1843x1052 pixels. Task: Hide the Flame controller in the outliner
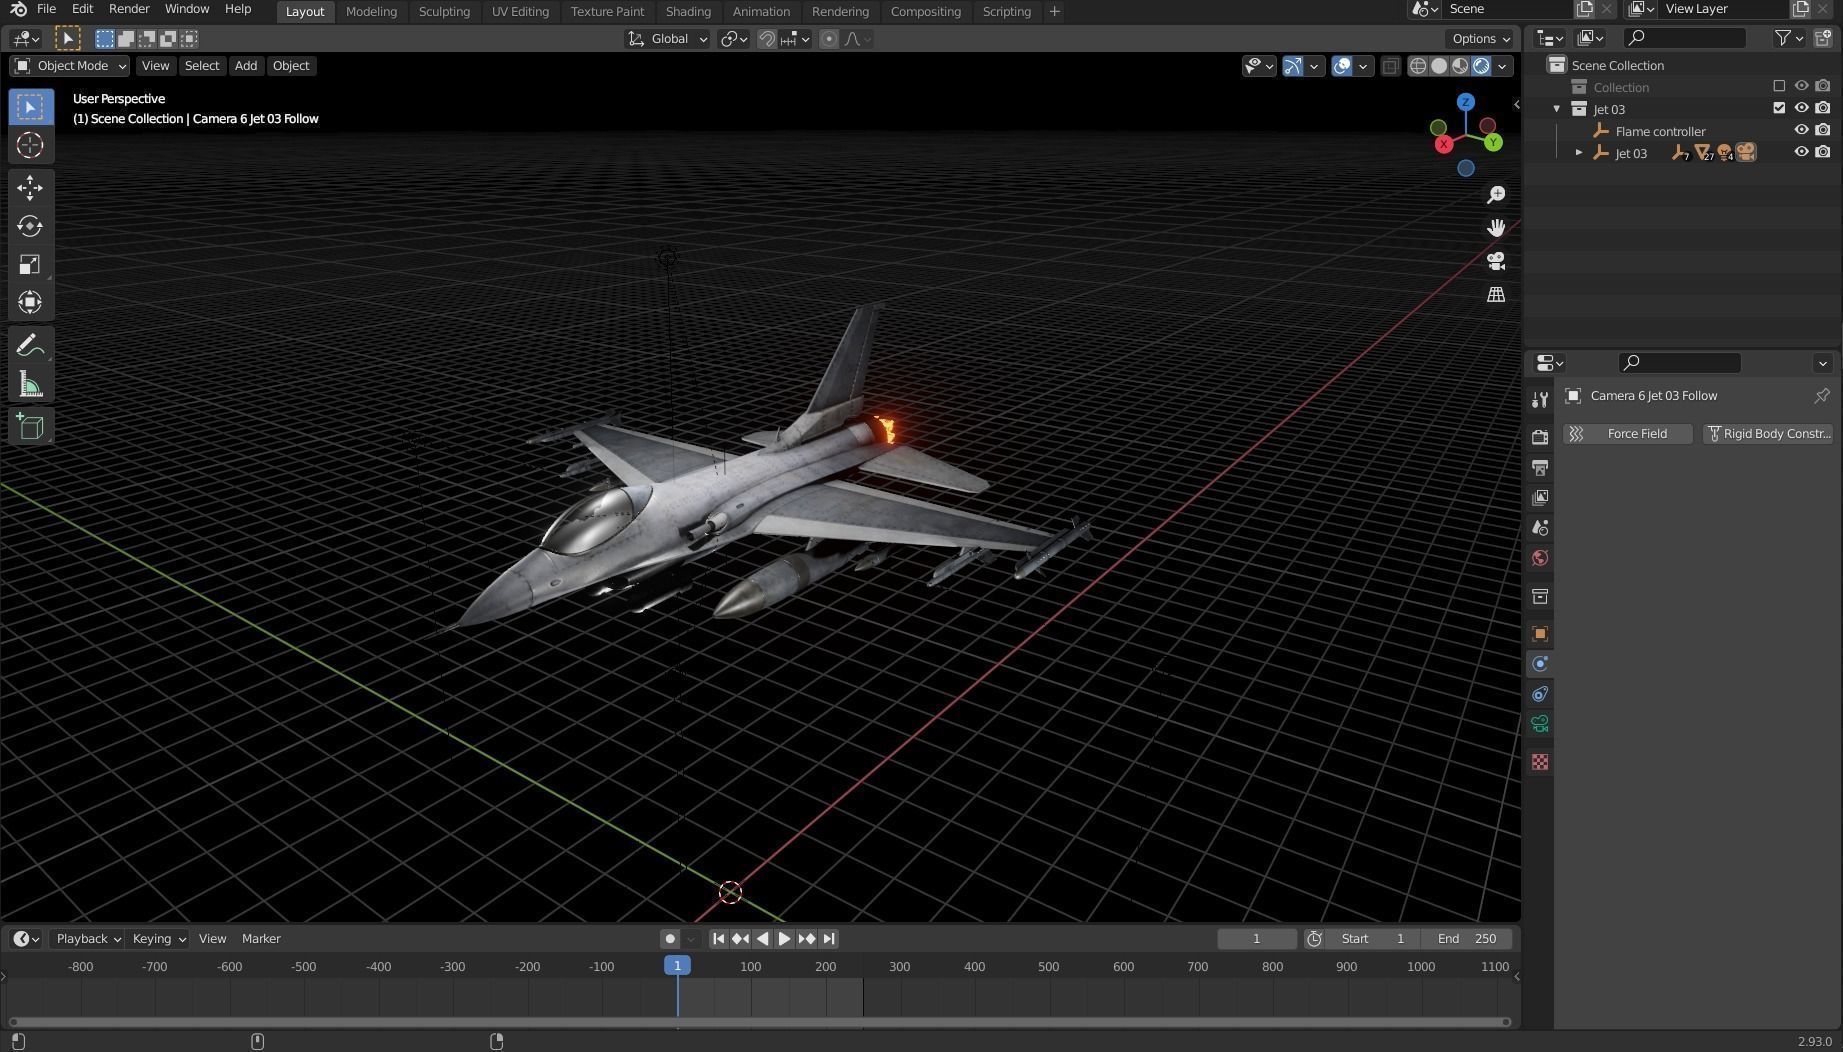(1802, 130)
